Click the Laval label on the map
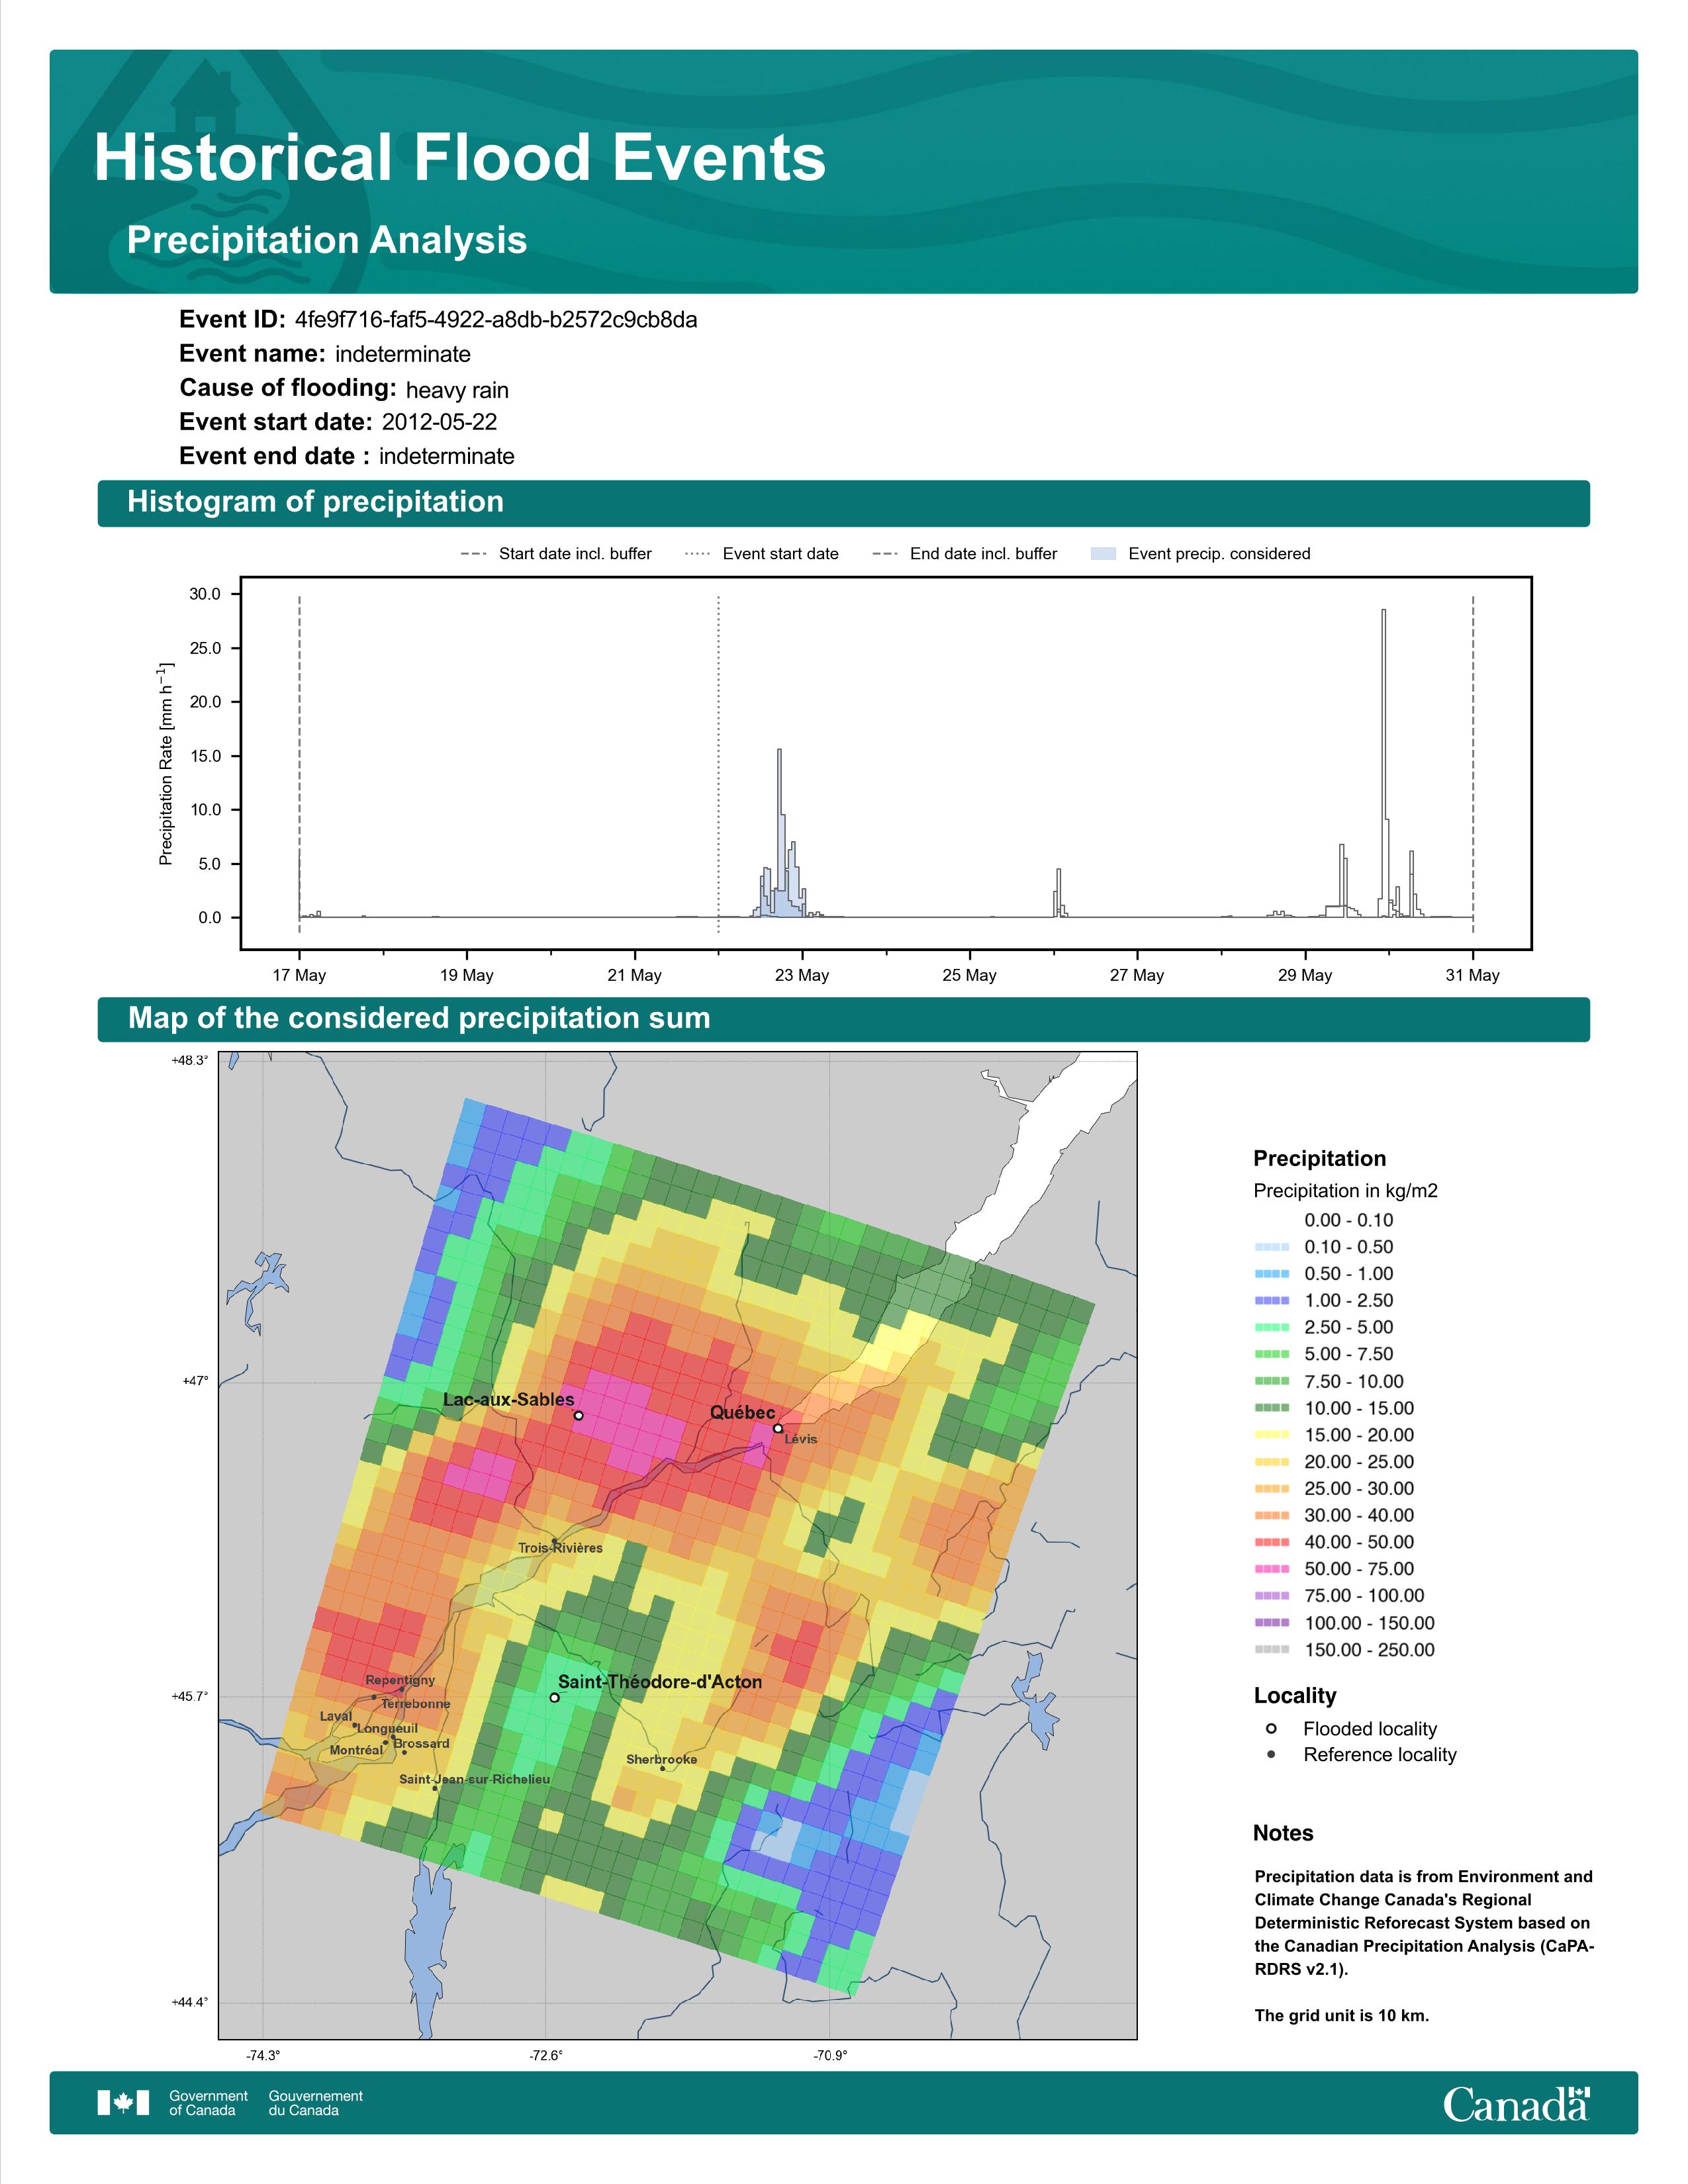 336,1716
